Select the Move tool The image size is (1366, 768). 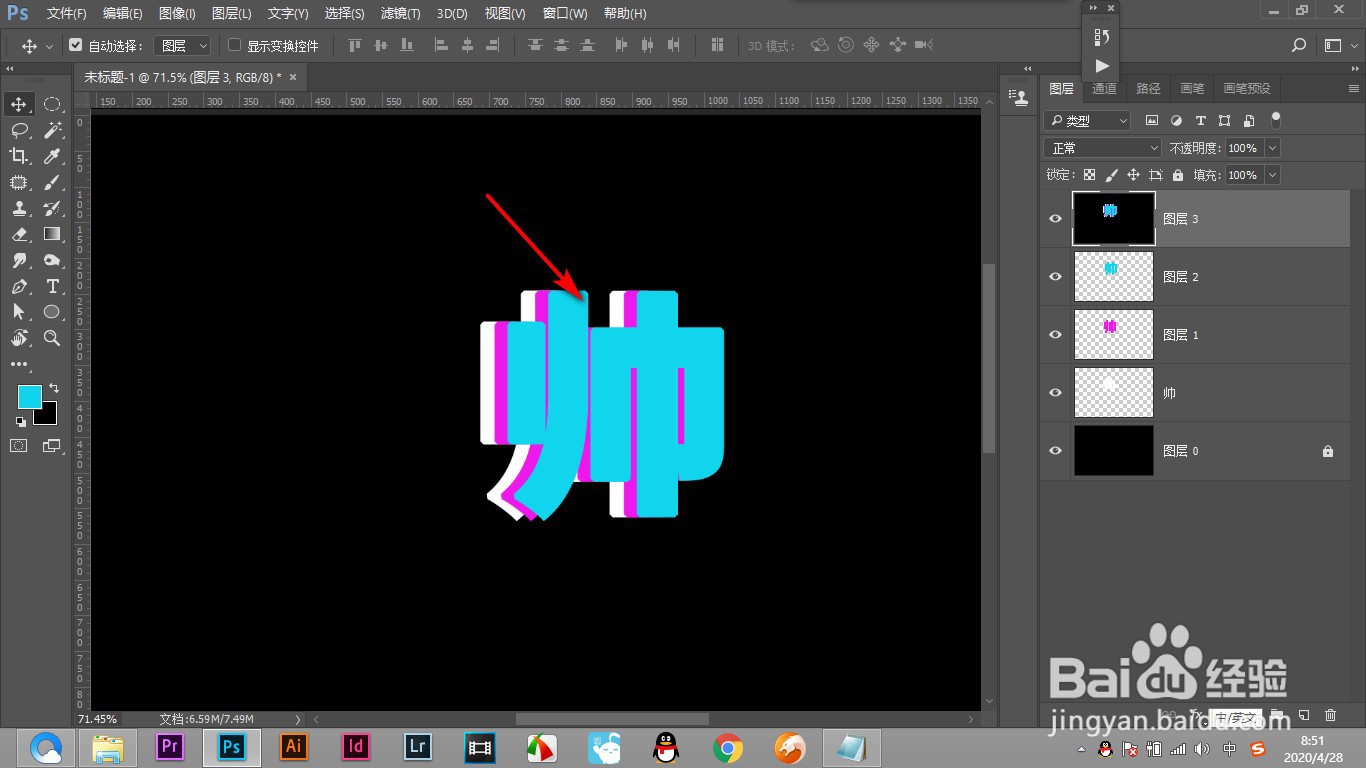[19, 104]
